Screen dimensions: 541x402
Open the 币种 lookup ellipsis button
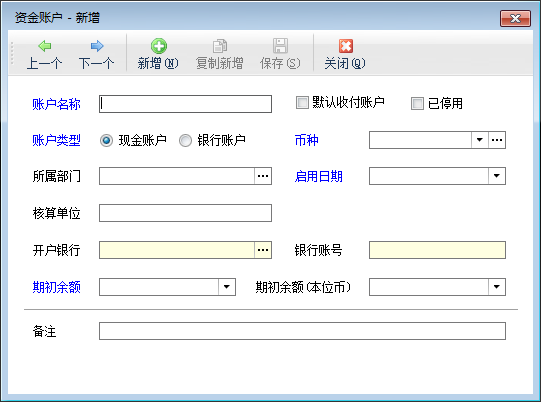pos(497,140)
